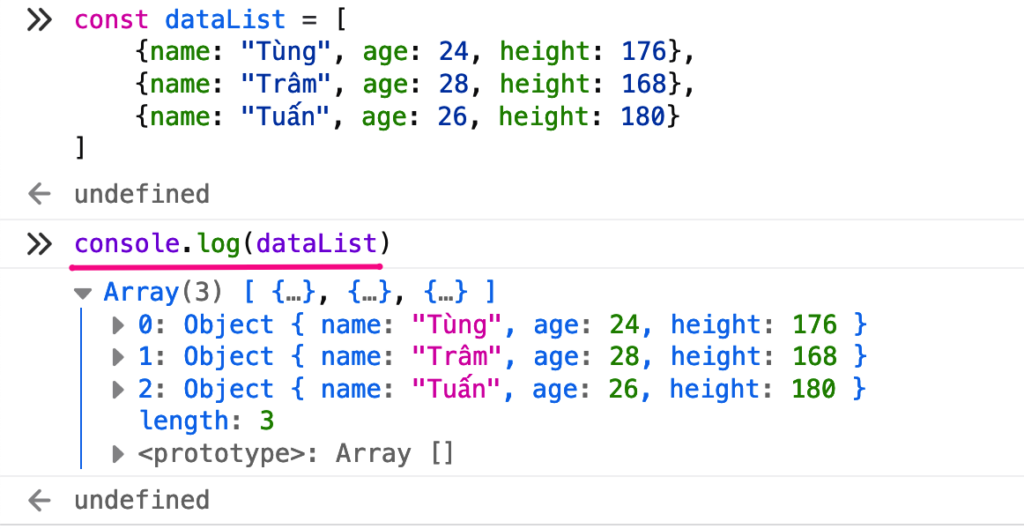Screen dimensions: 1024x529
Task: Expand the object at index 0
Action: (119, 325)
